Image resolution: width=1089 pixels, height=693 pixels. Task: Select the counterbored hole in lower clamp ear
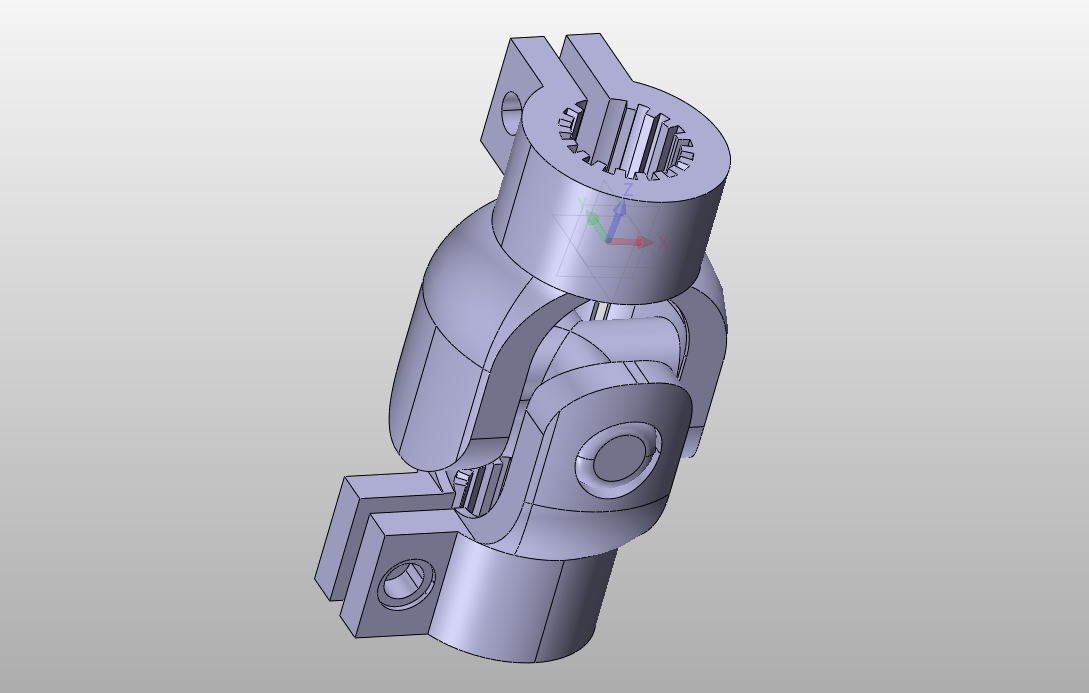(x=401, y=582)
